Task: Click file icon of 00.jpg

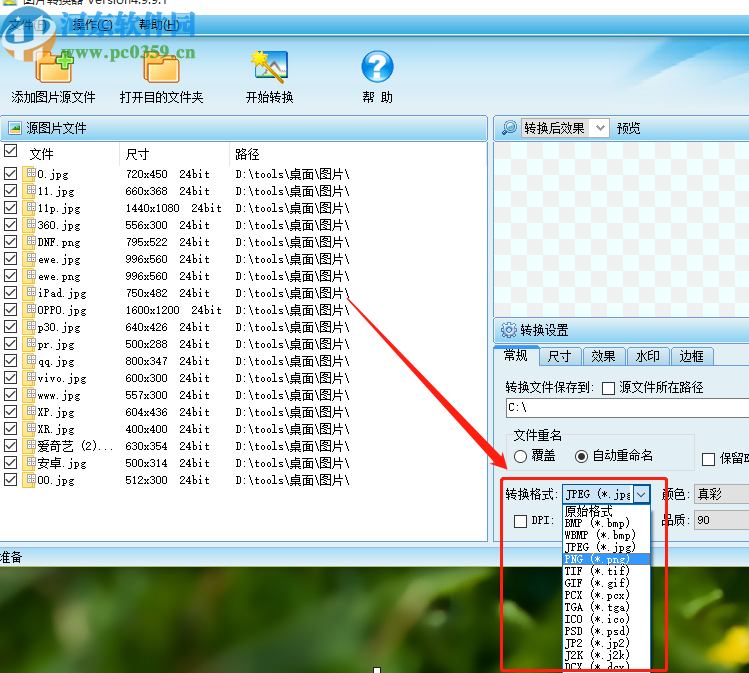Action: [31, 480]
